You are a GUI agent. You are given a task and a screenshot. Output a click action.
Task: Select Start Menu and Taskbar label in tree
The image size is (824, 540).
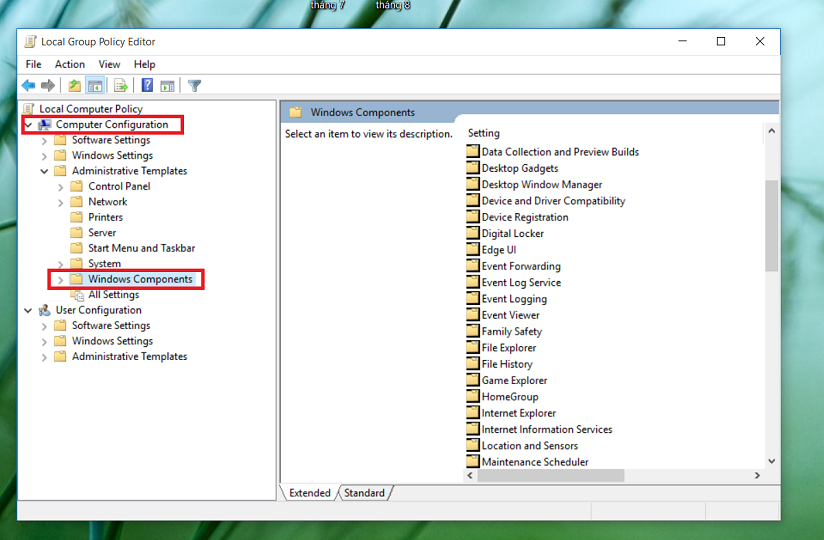click(x=141, y=248)
